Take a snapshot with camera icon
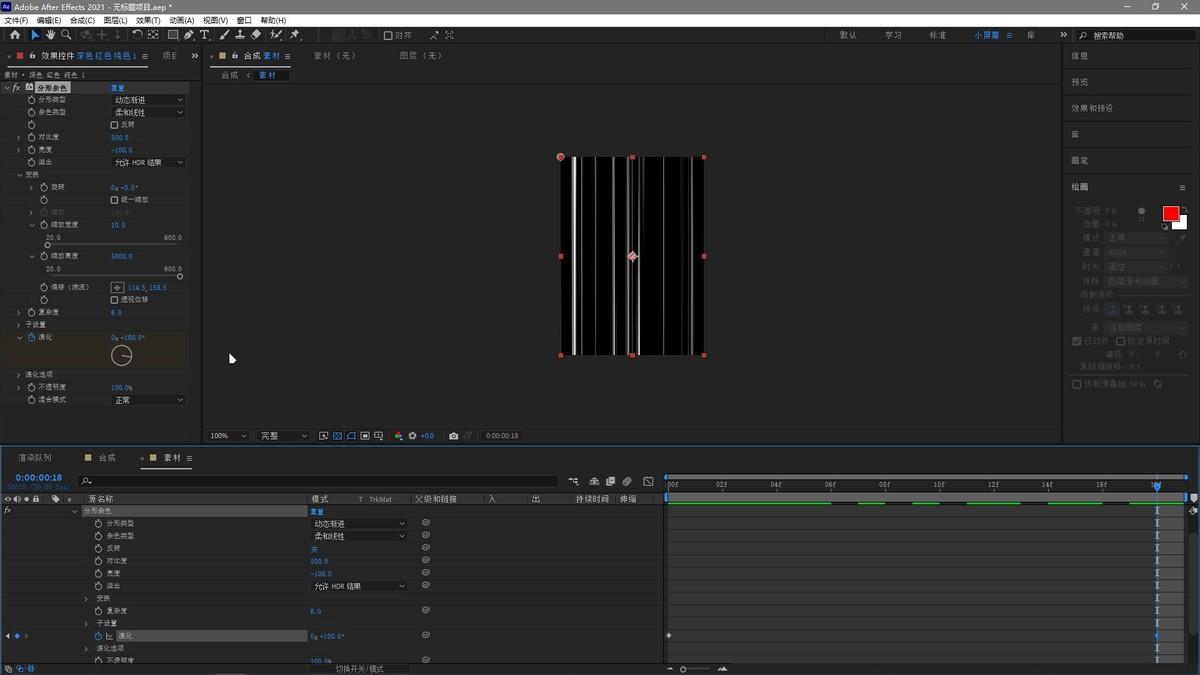This screenshot has width=1200, height=675. click(454, 436)
